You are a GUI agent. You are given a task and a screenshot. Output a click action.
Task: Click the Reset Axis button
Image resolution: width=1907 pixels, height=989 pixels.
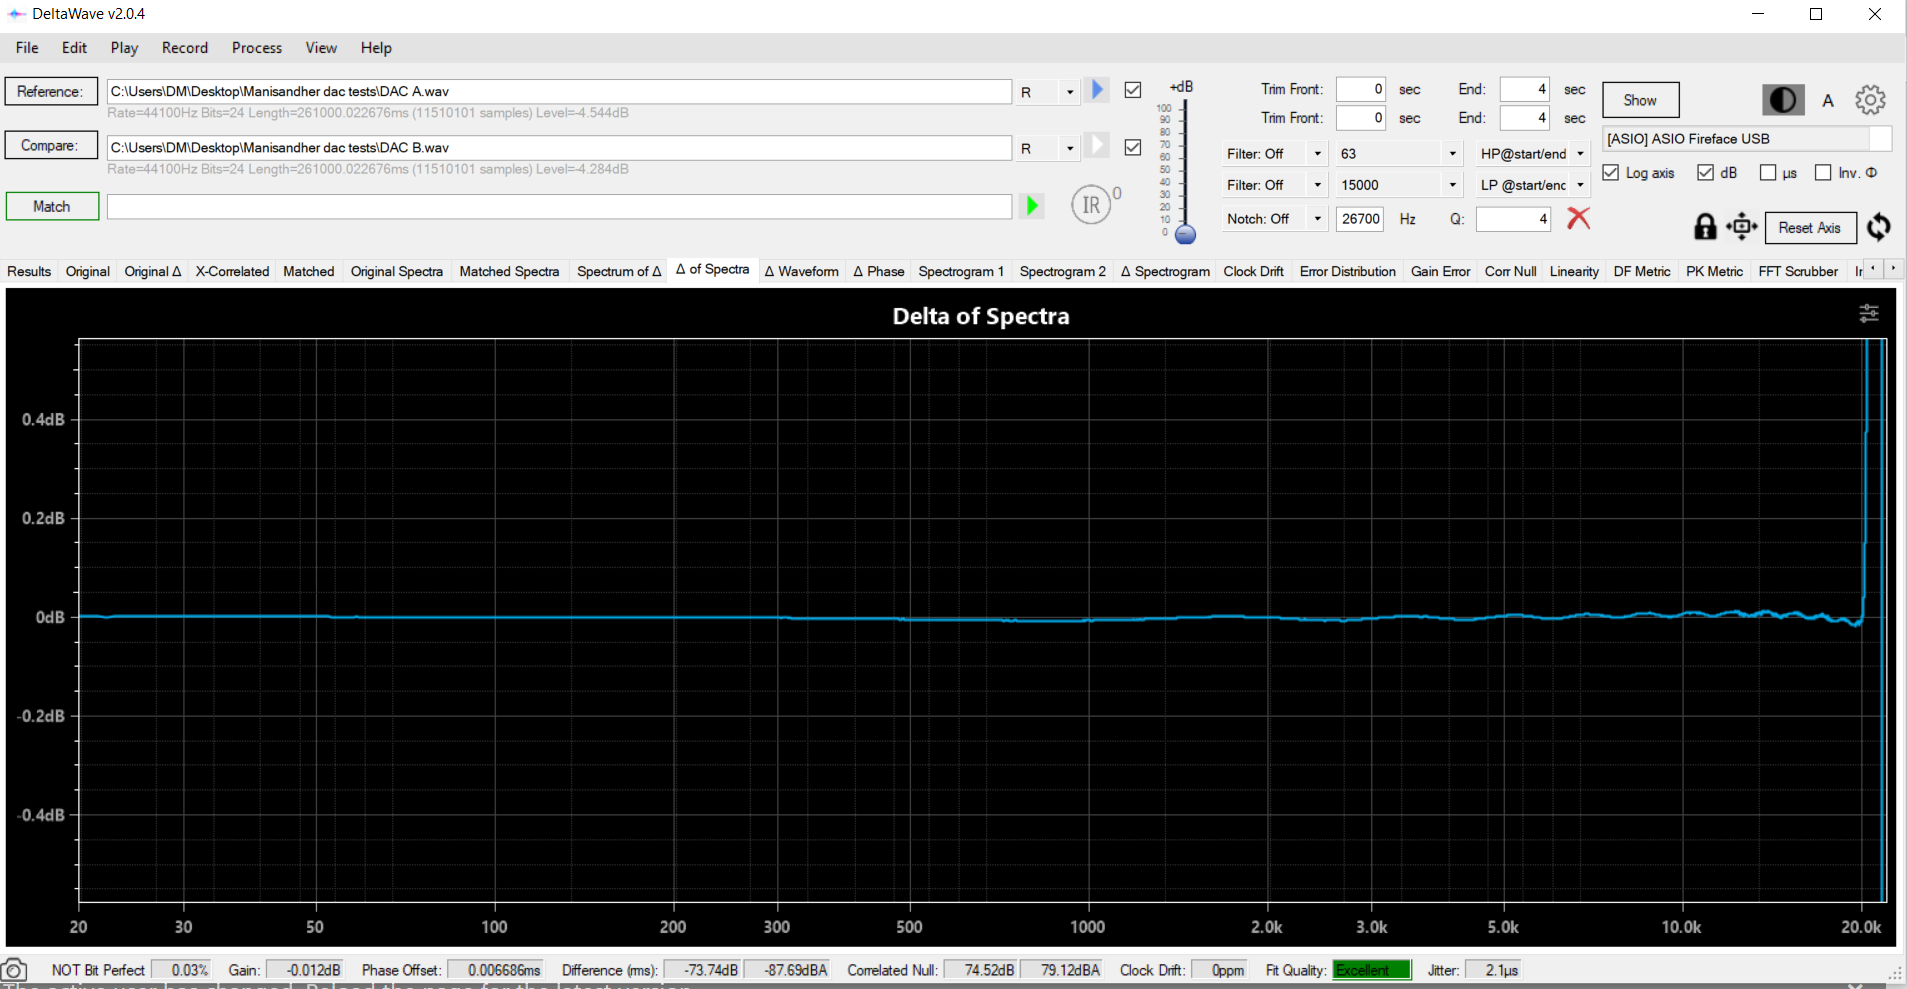(x=1809, y=228)
